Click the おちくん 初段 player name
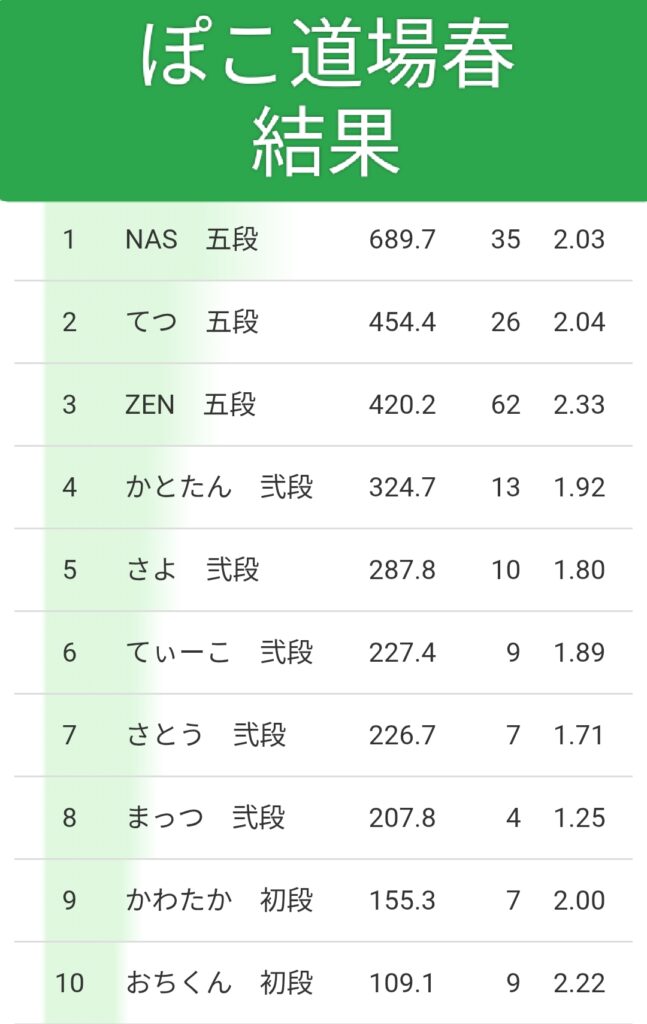 coord(219,983)
